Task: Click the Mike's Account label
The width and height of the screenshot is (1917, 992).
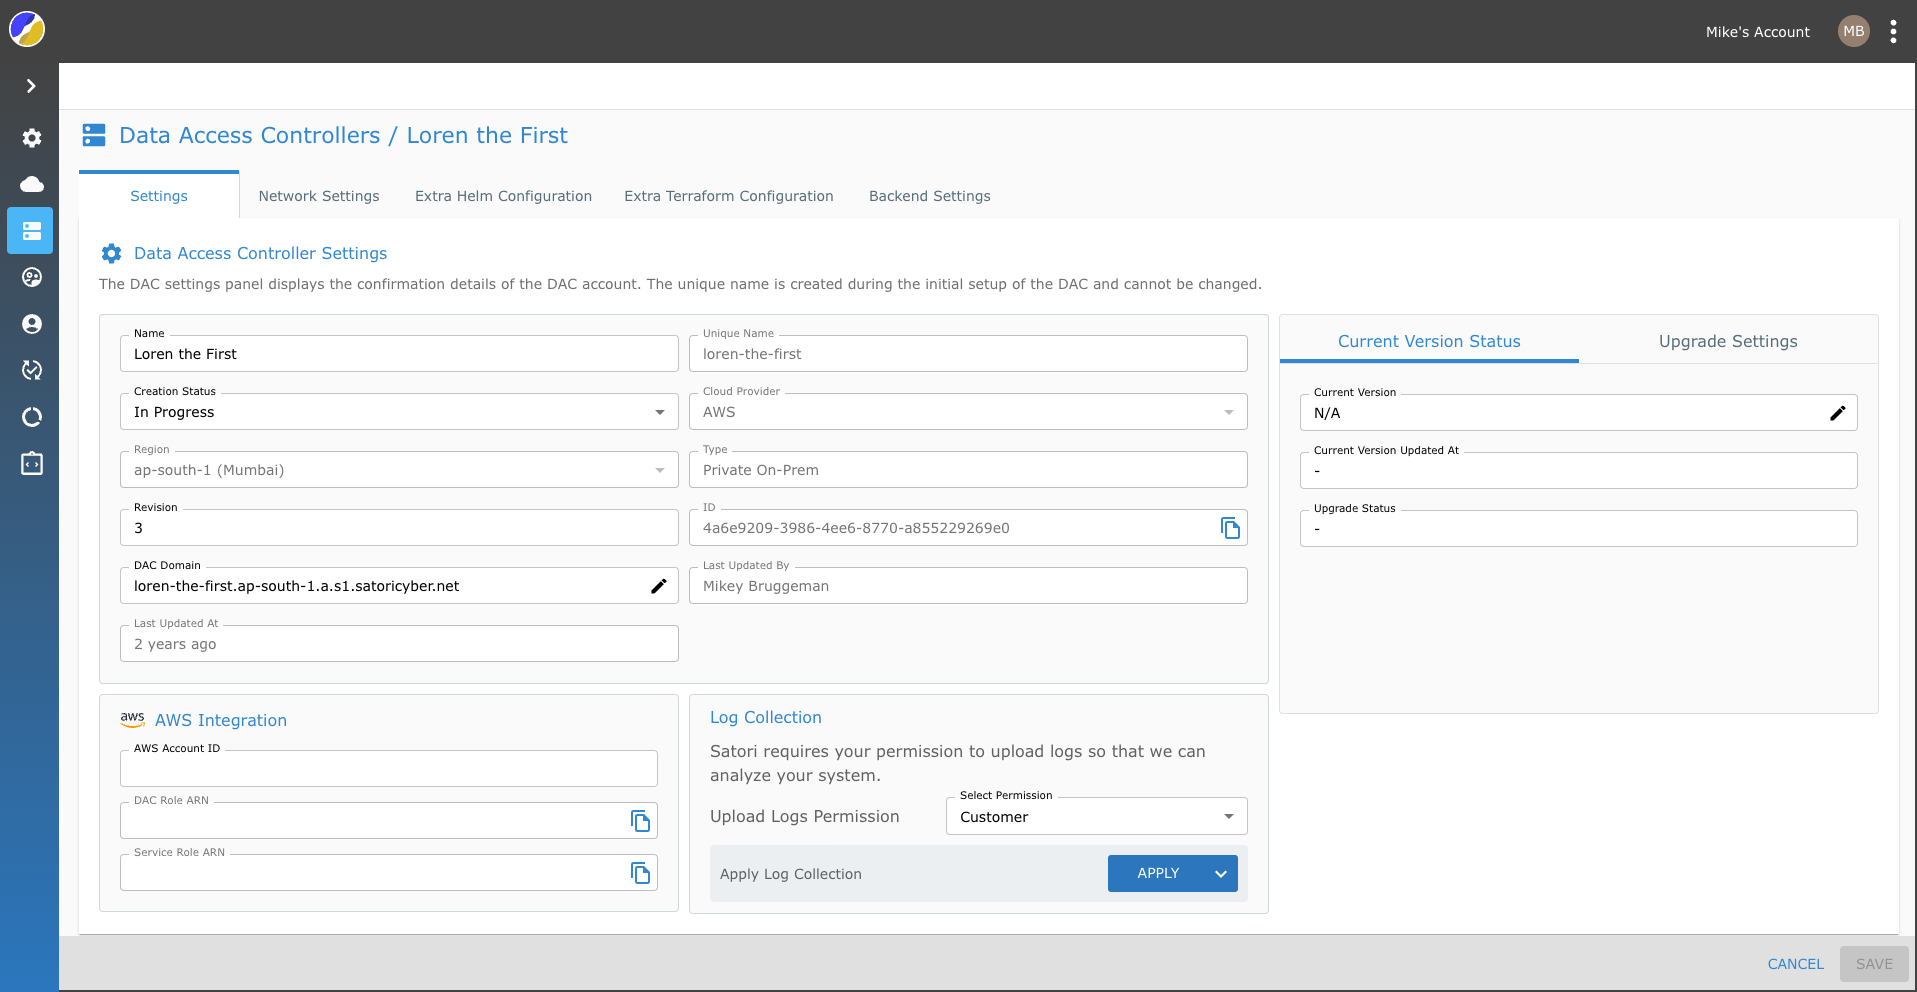Action: [1757, 32]
